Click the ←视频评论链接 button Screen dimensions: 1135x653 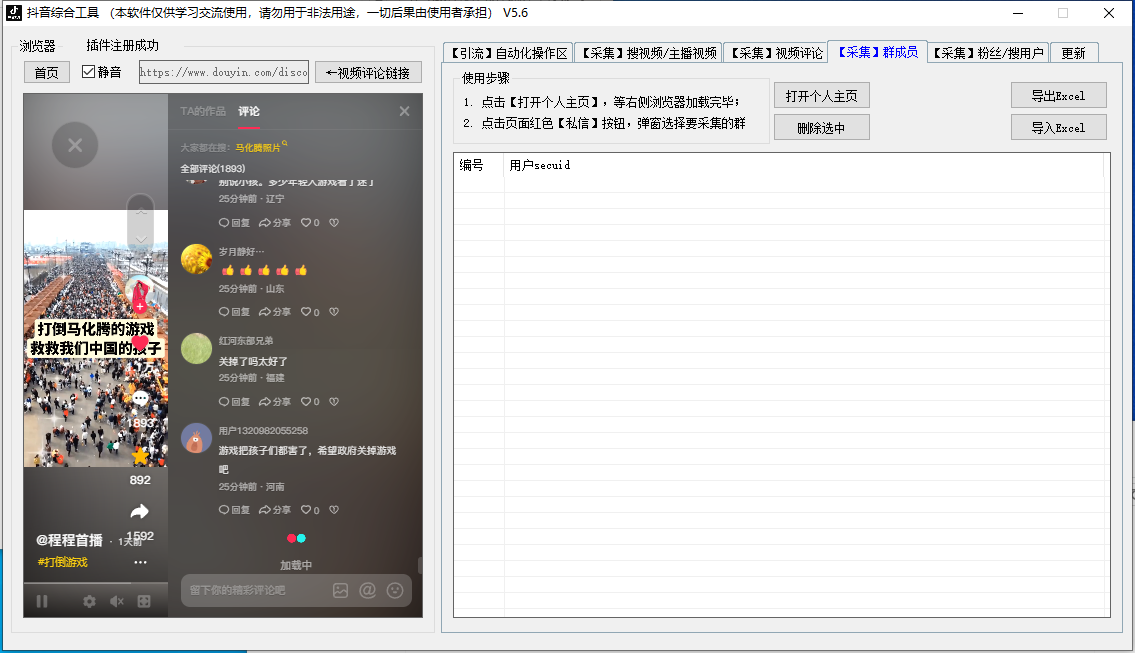(368, 72)
